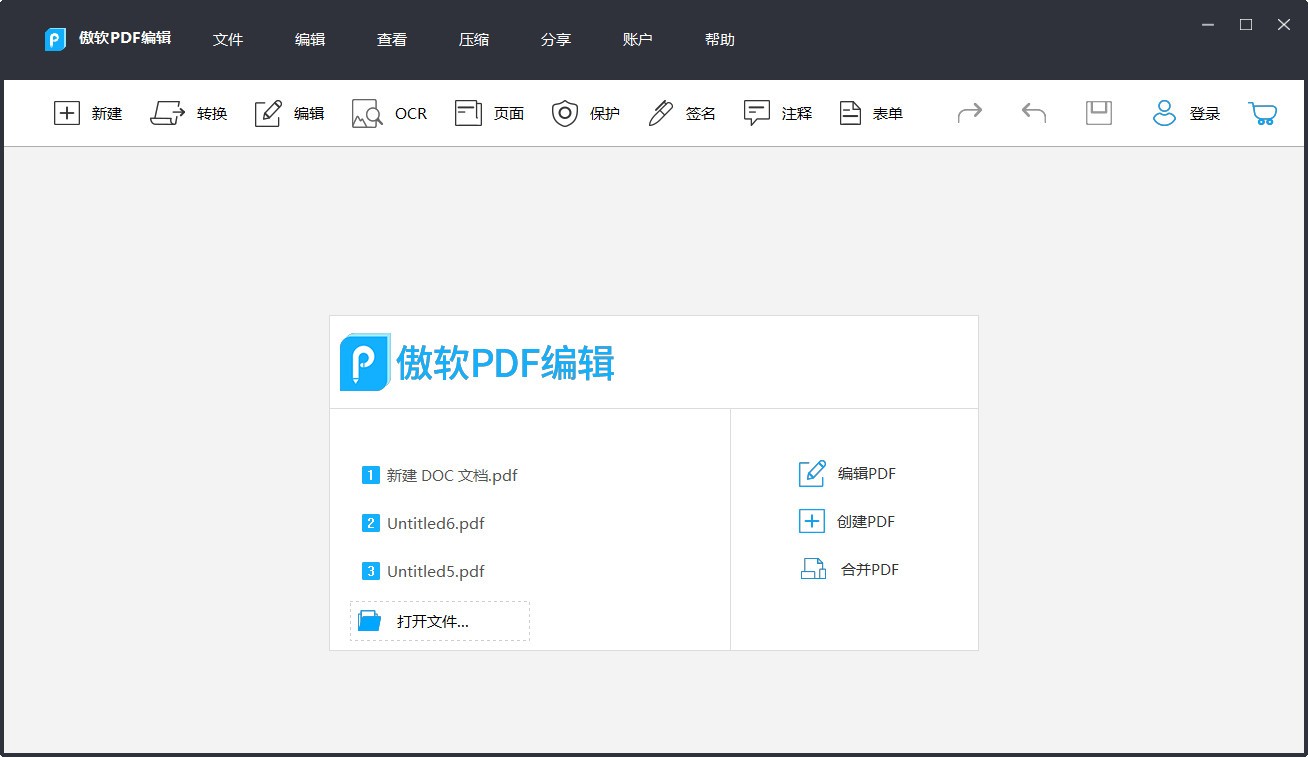This screenshot has width=1308, height=757.
Task: Click the OCR toolbar label
Action: (x=411, y=114)
